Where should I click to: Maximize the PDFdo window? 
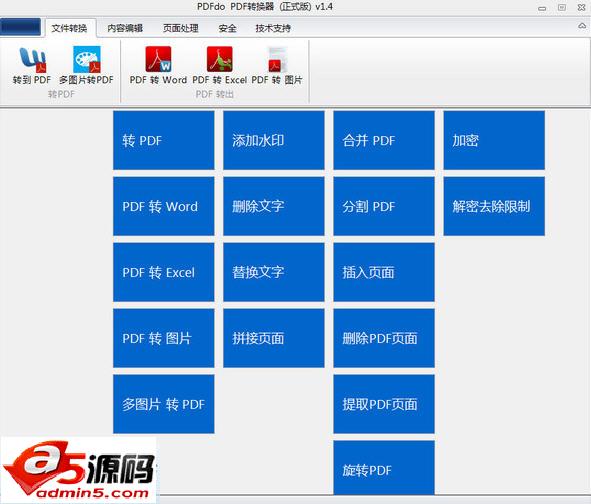(562, 8)
